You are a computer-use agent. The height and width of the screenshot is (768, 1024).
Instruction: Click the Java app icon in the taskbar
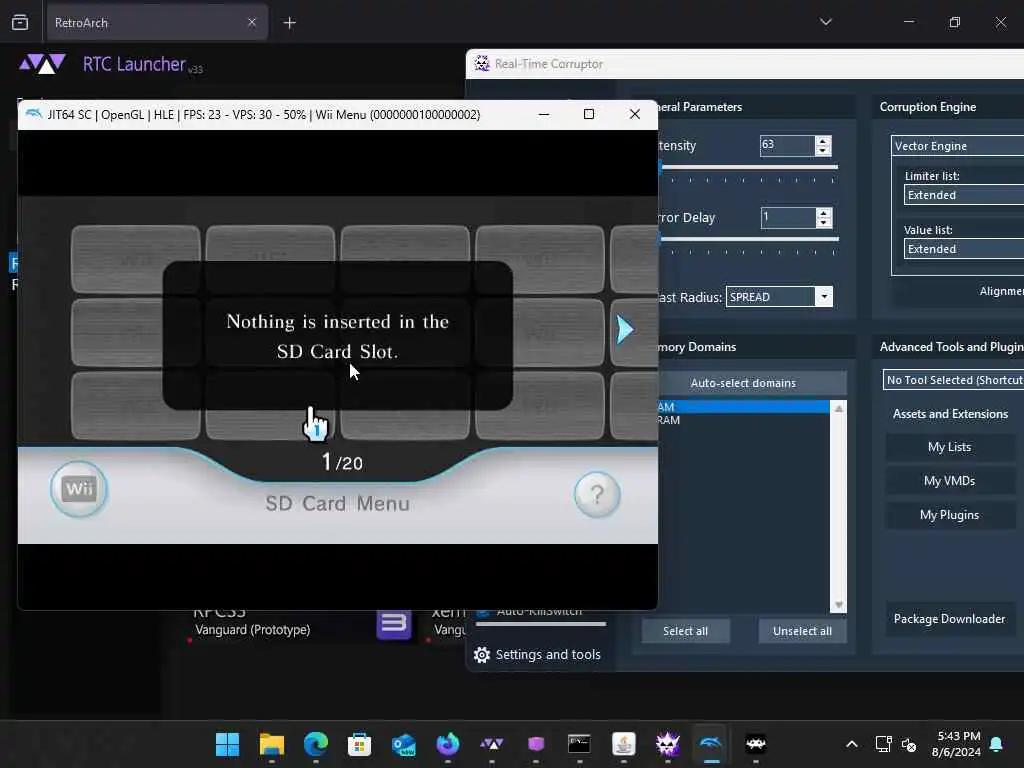click(624, 744)
